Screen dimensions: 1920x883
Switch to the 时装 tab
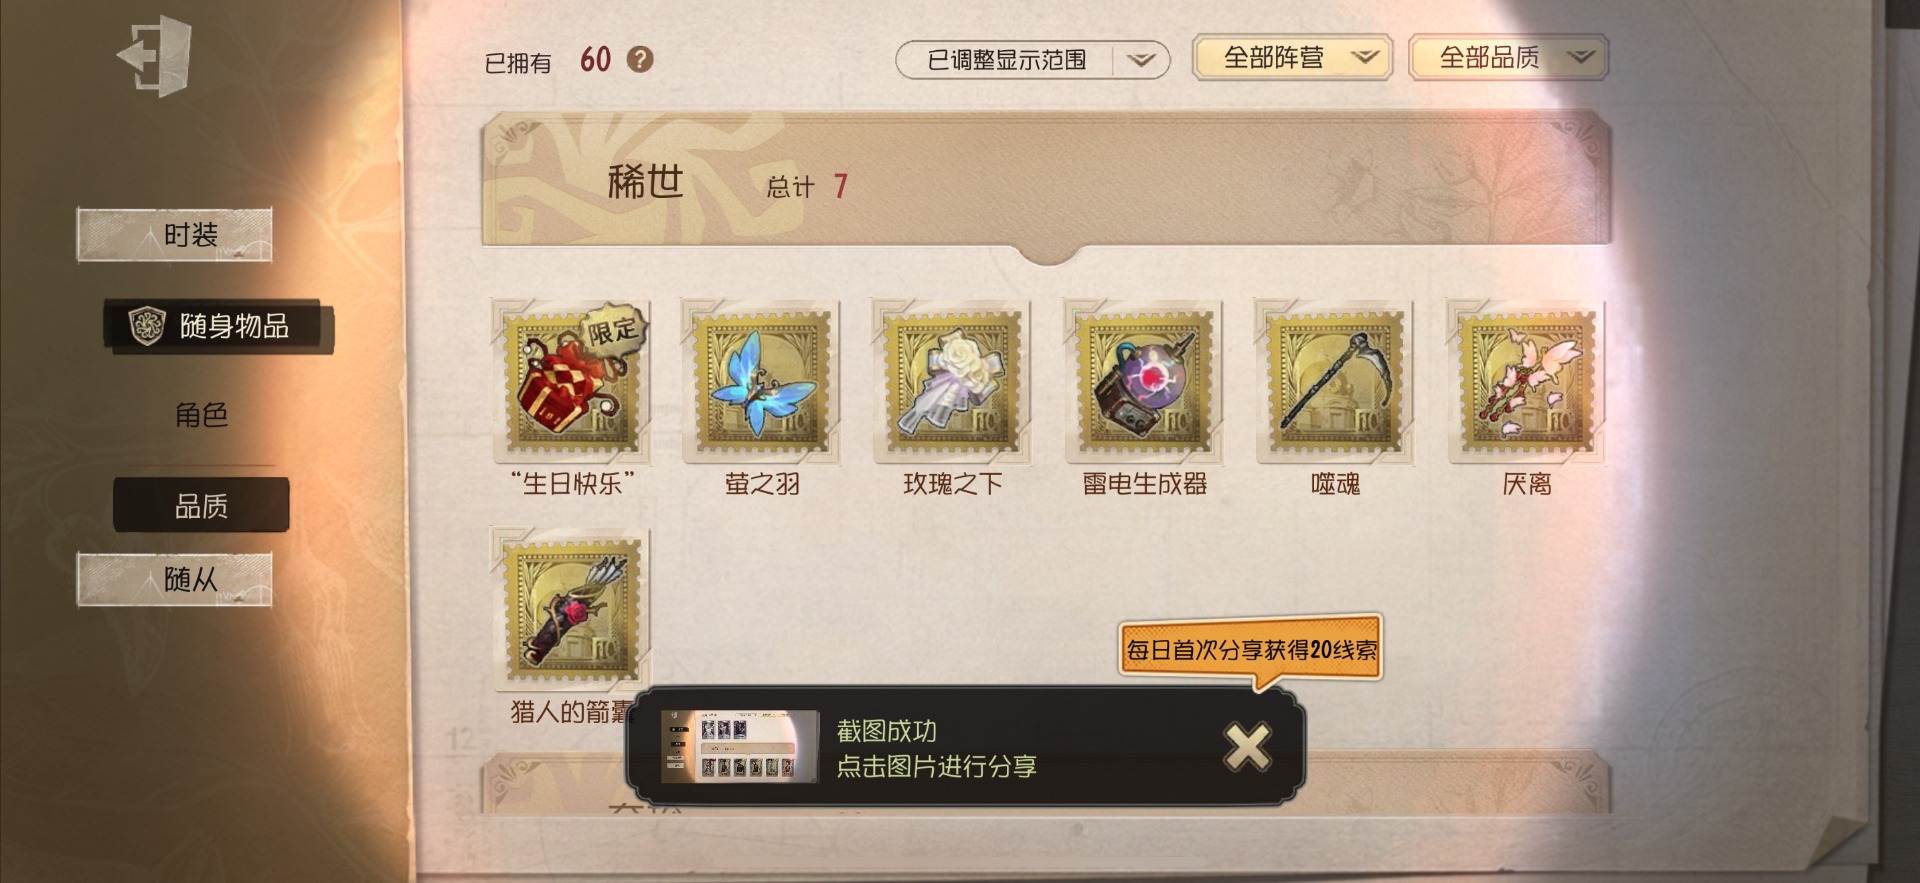pyautogui.click(x=175, y=235)
